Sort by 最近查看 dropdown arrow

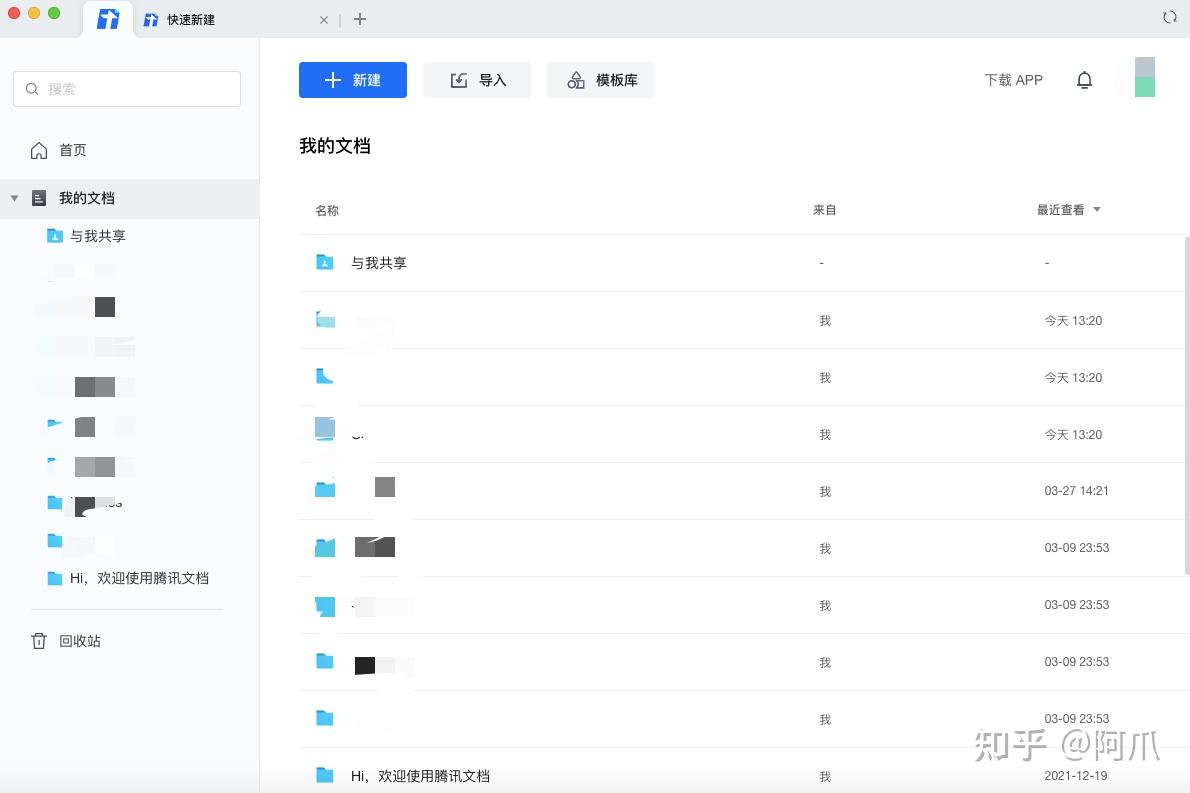(1097, 209)
